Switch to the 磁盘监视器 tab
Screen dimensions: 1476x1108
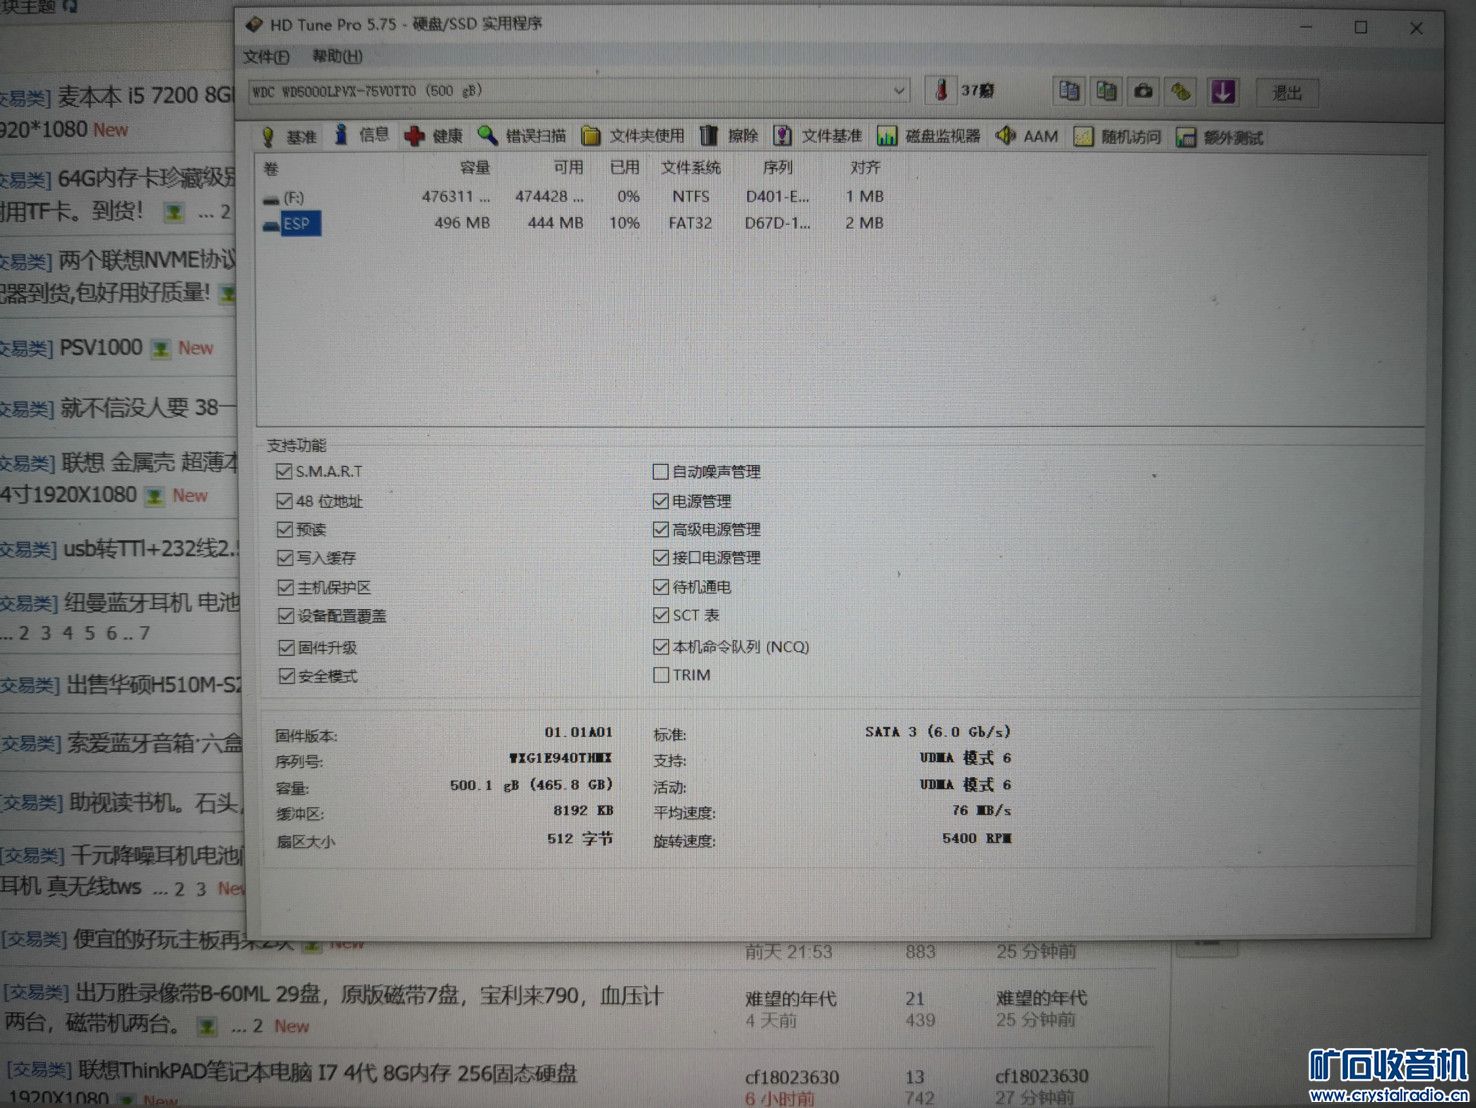pyautogui.click(x=929, y=136)
